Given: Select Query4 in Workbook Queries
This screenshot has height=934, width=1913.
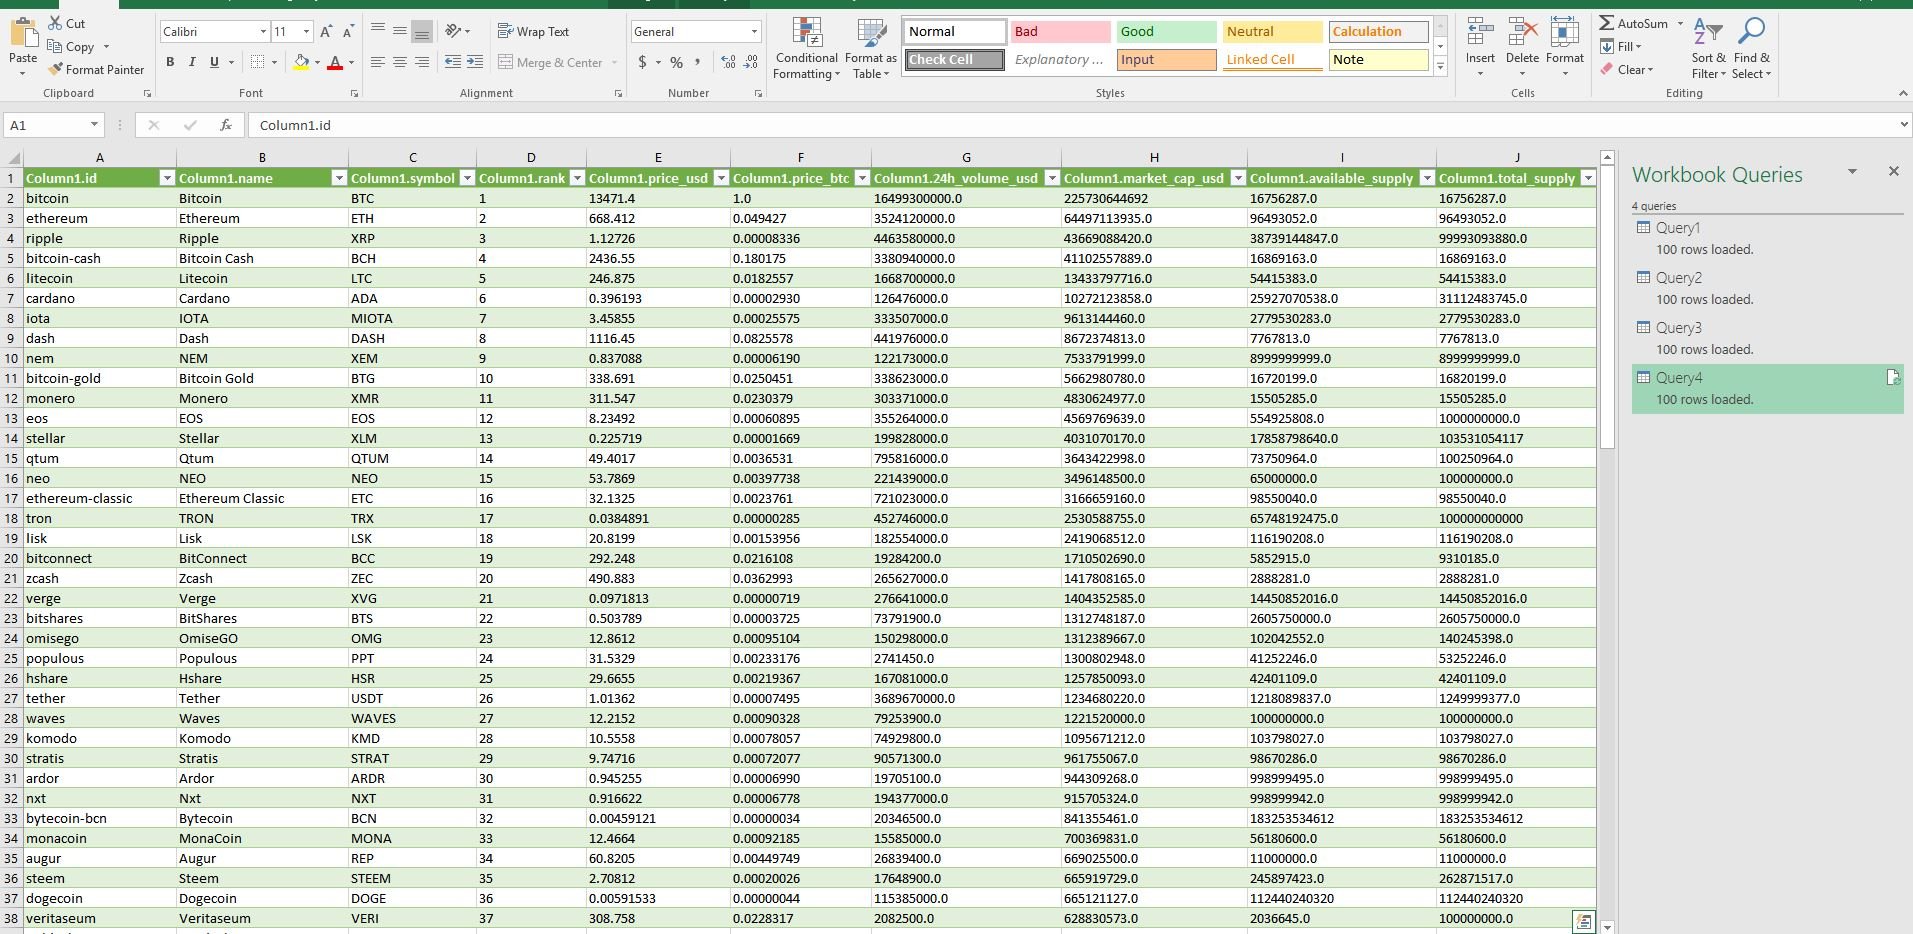Looking at the screenshot, I should 1767,388.
